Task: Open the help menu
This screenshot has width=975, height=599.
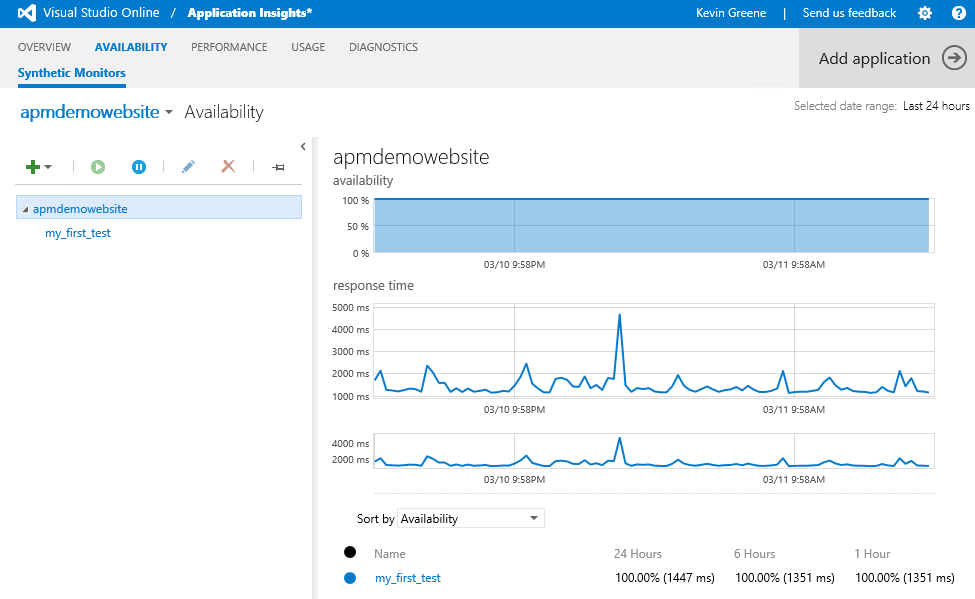Action: tap(959, 12)
